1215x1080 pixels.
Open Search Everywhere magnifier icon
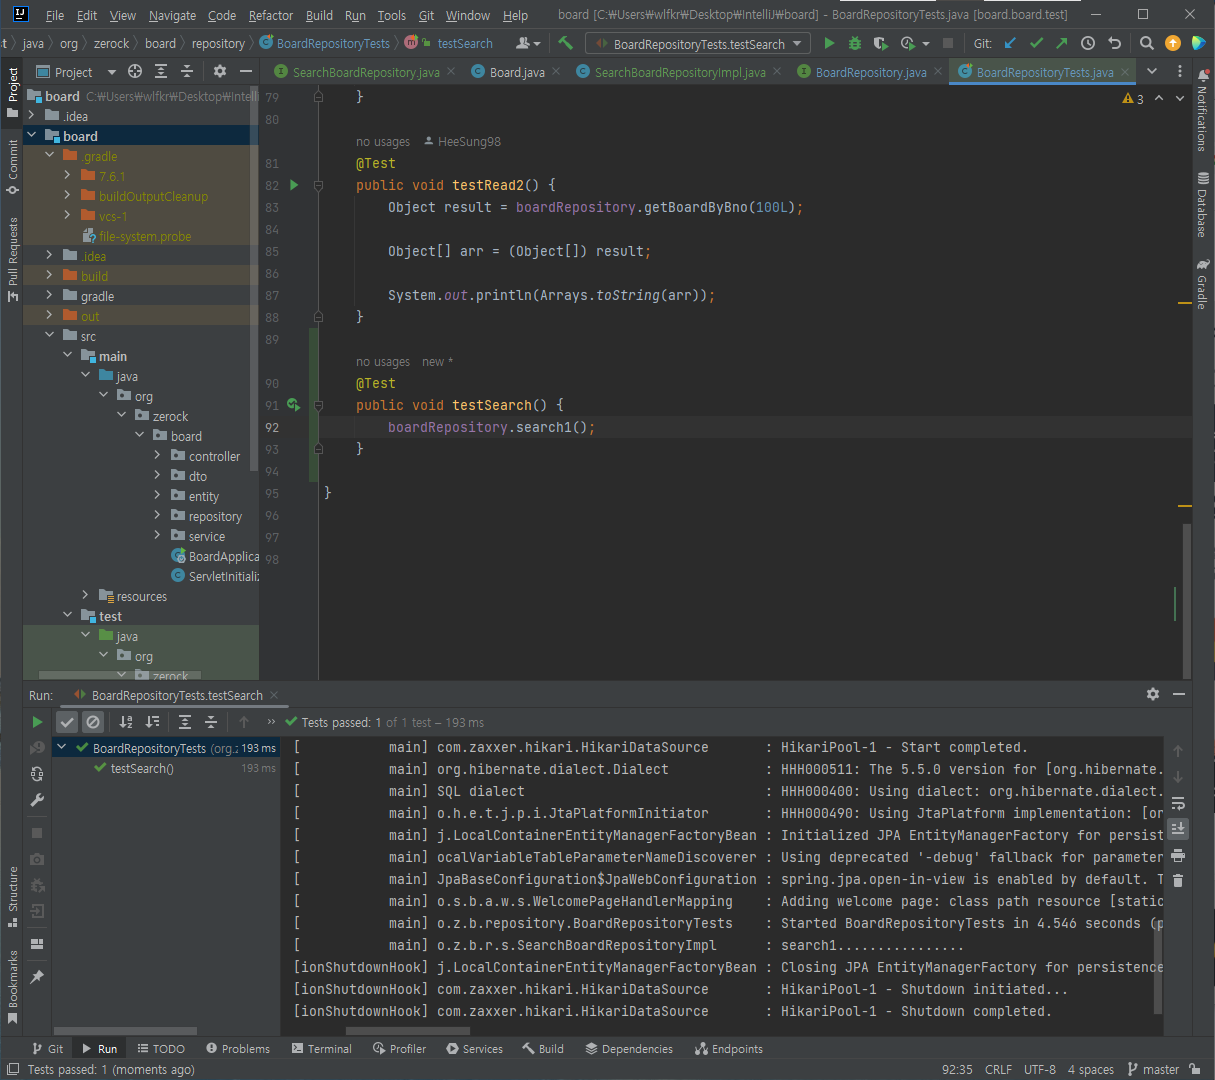click(x=1147, y=43)
